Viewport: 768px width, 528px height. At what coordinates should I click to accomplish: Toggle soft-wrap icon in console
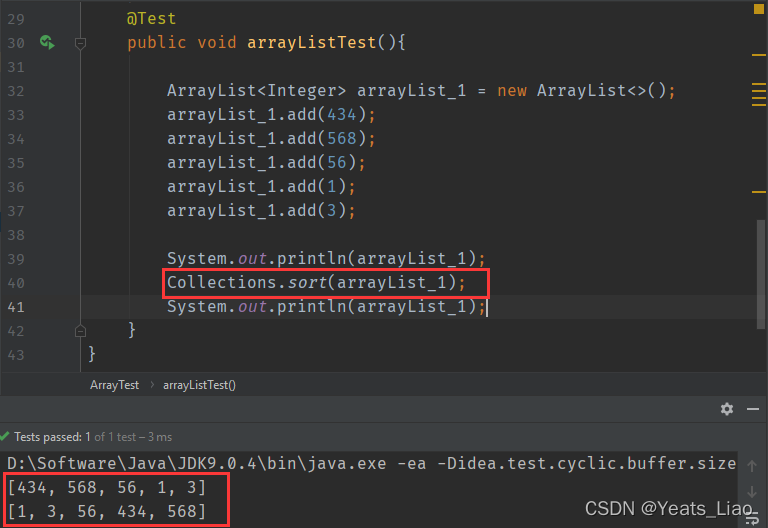point(752,519)
